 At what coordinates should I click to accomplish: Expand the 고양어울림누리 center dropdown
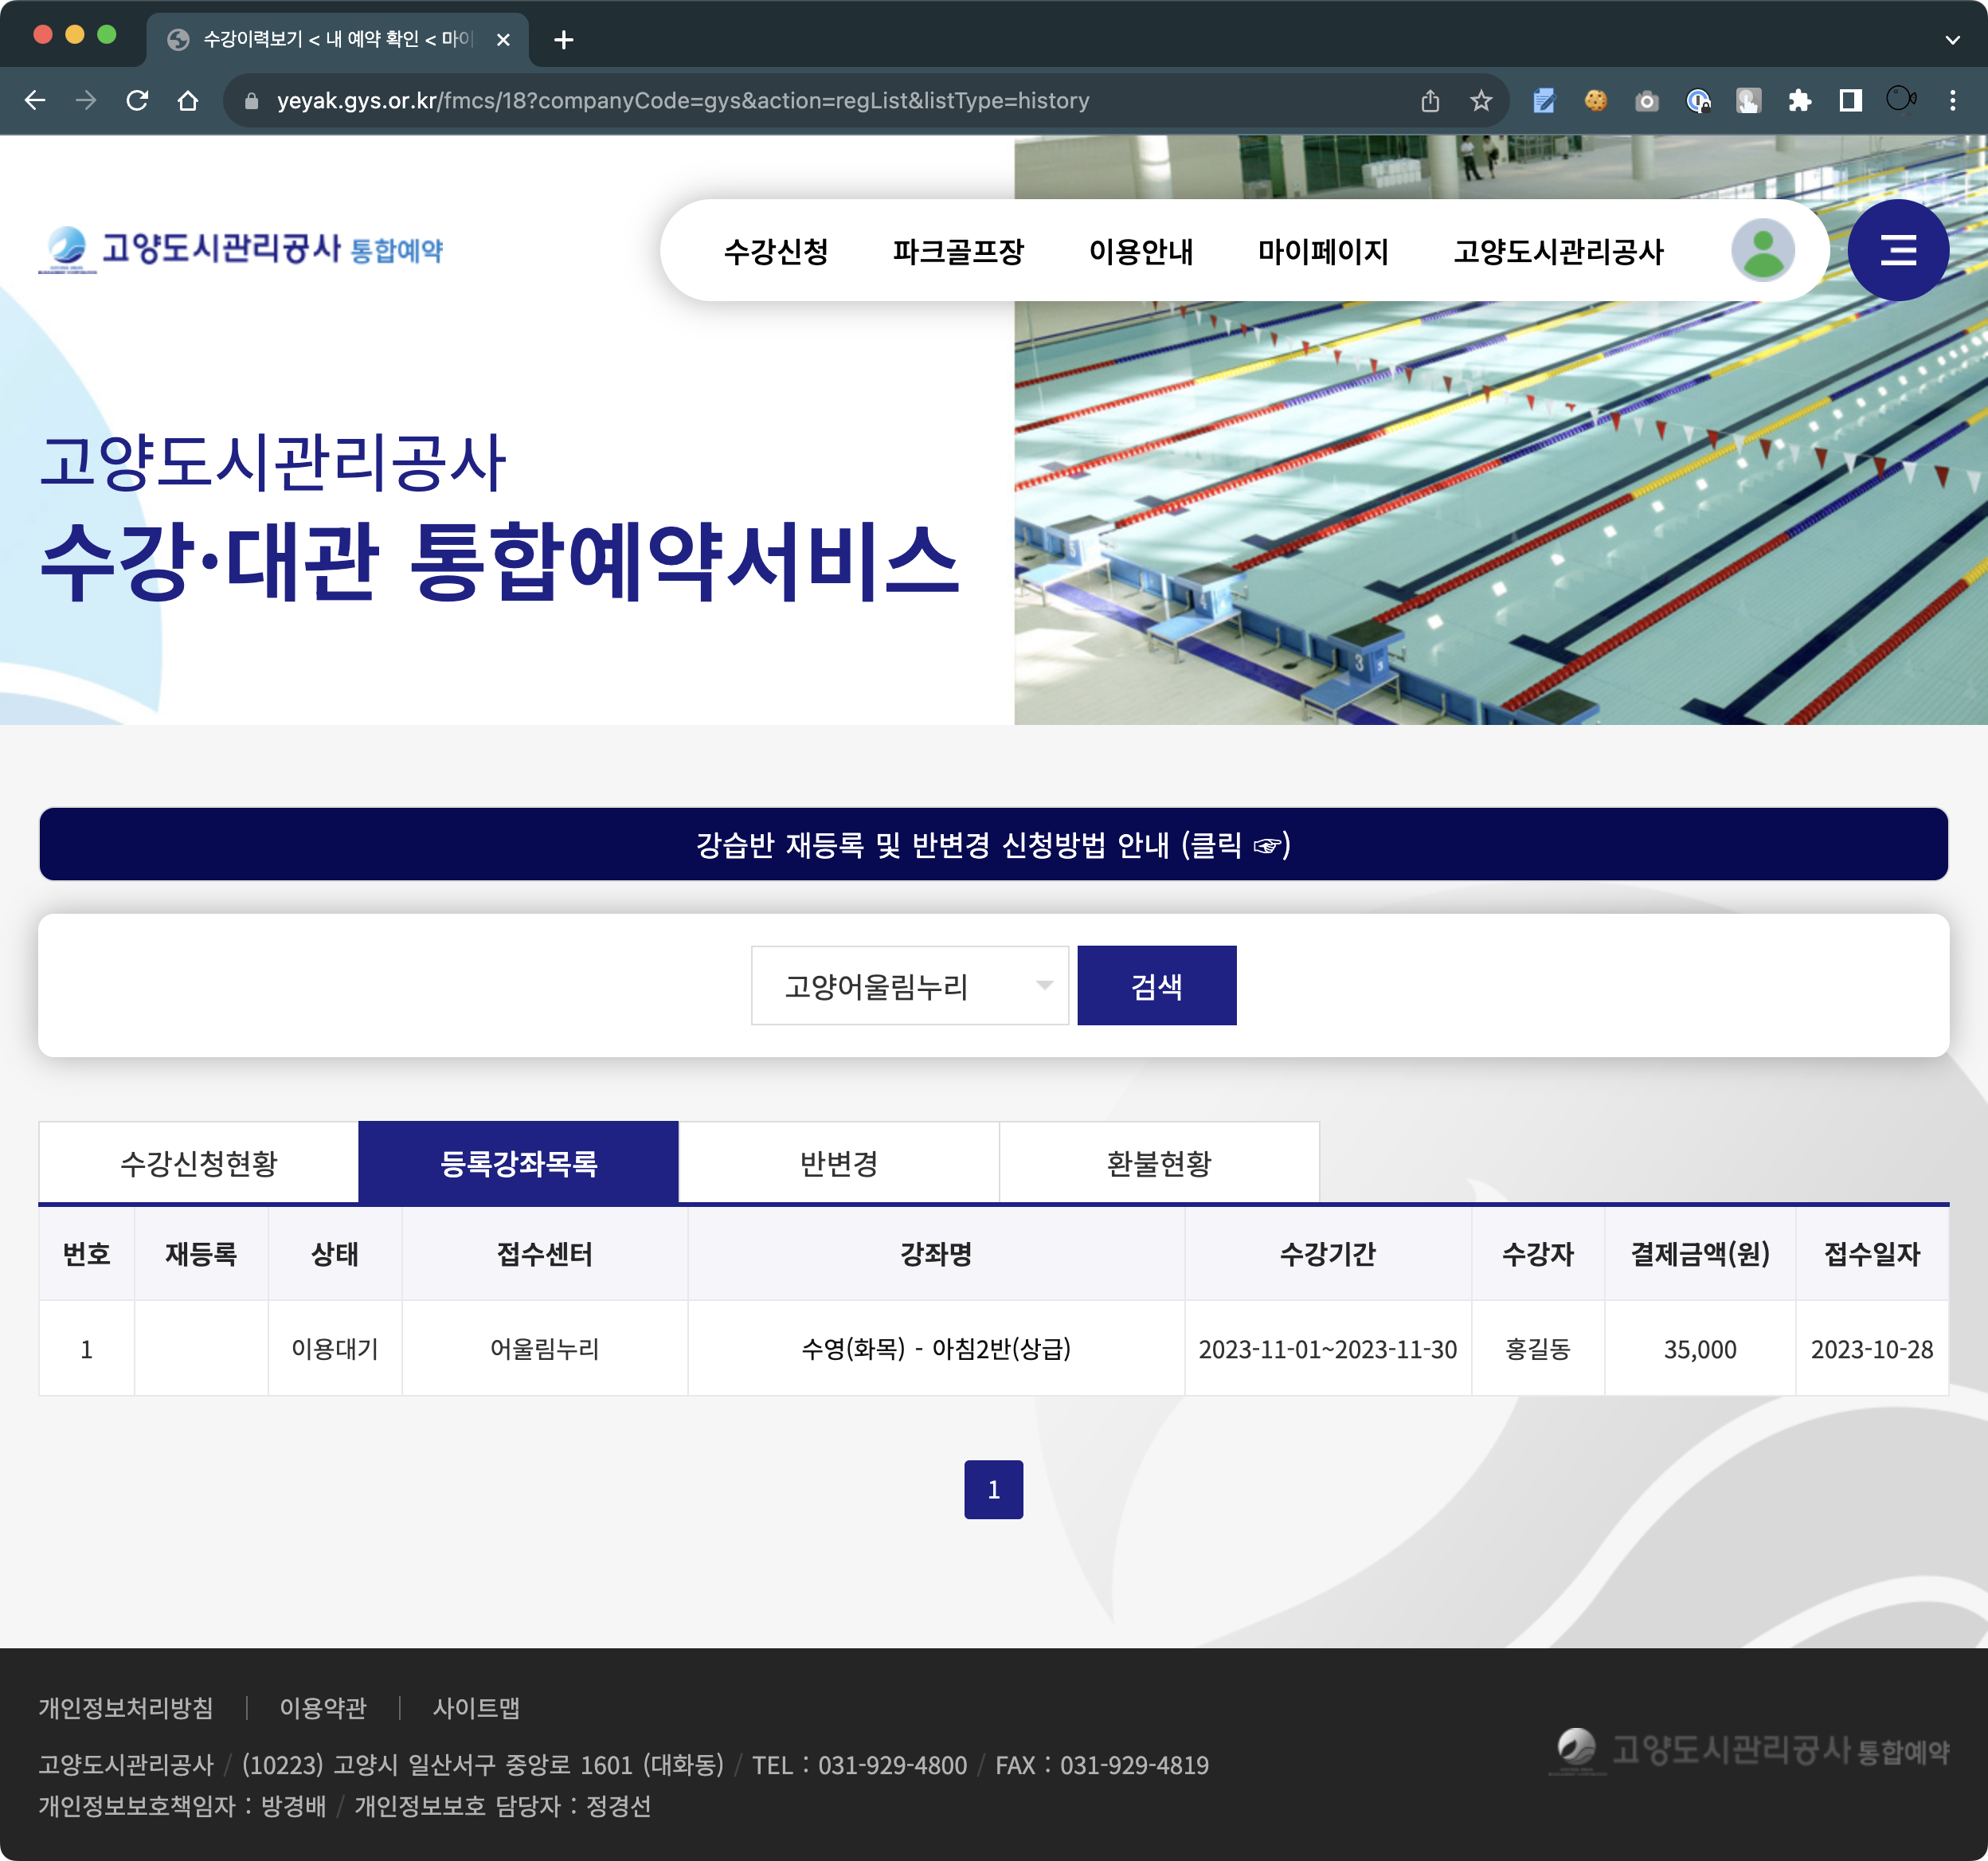(910, 985)
